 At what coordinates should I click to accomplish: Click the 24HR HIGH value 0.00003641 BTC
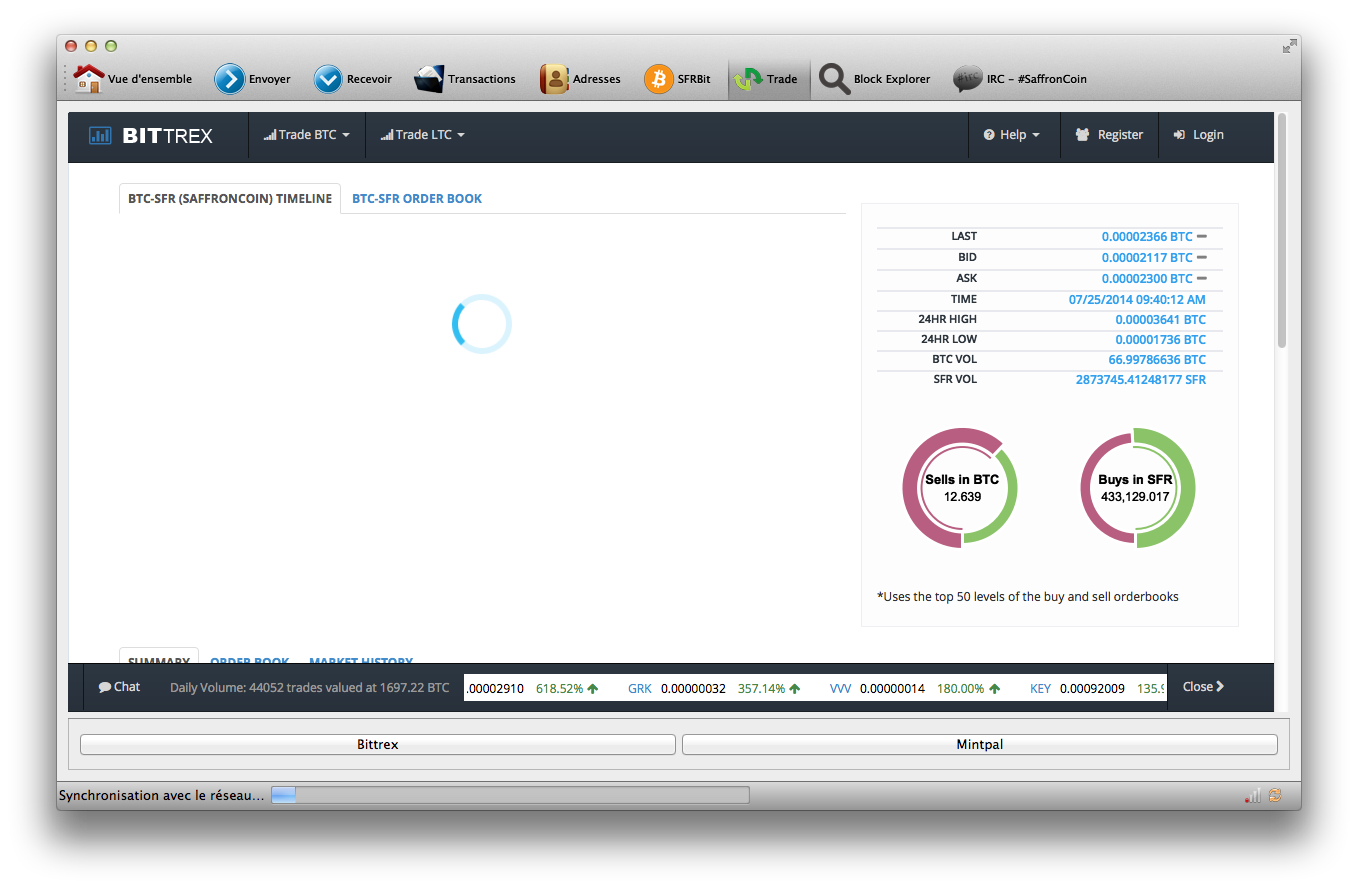[x=1161, y=320]
